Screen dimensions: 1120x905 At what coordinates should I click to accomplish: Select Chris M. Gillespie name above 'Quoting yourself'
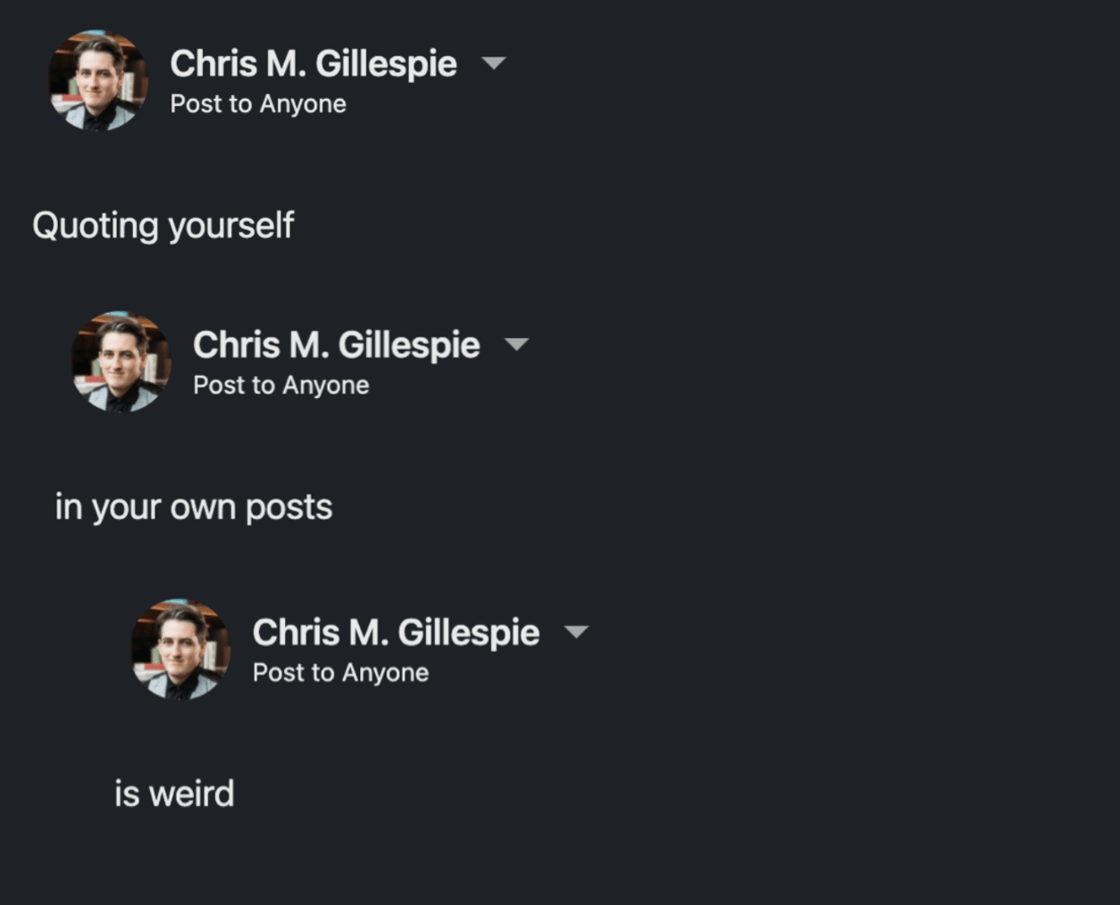point(313,64)
